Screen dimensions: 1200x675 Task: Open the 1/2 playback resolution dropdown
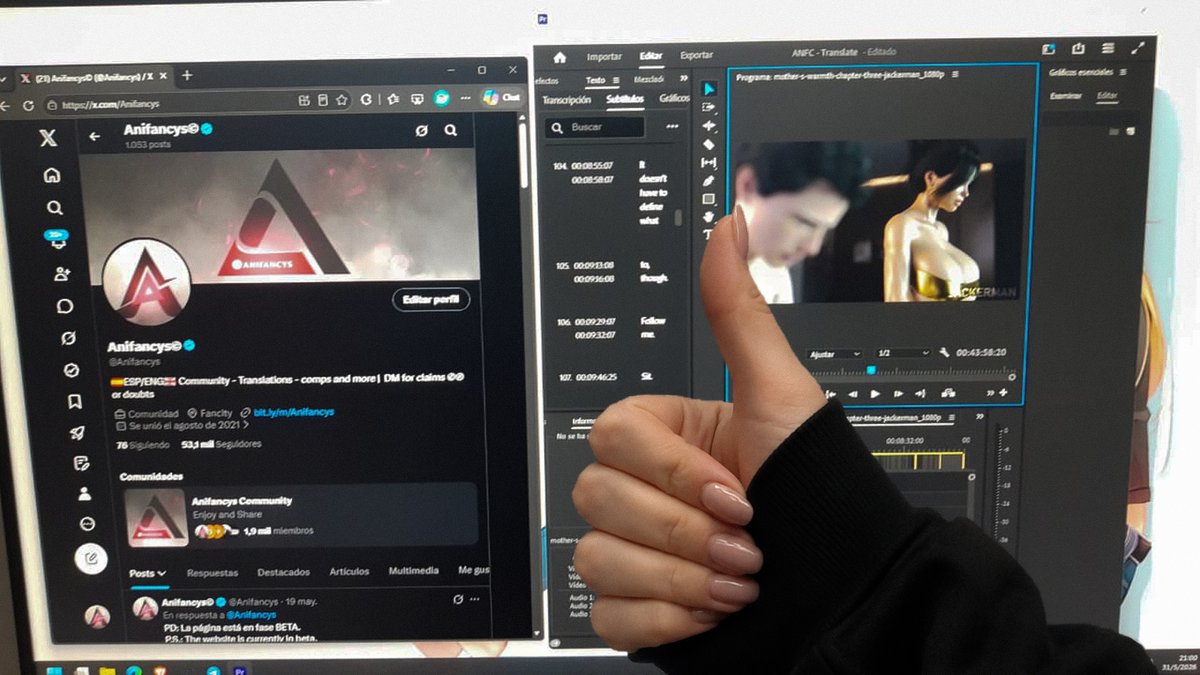[903, 353]
